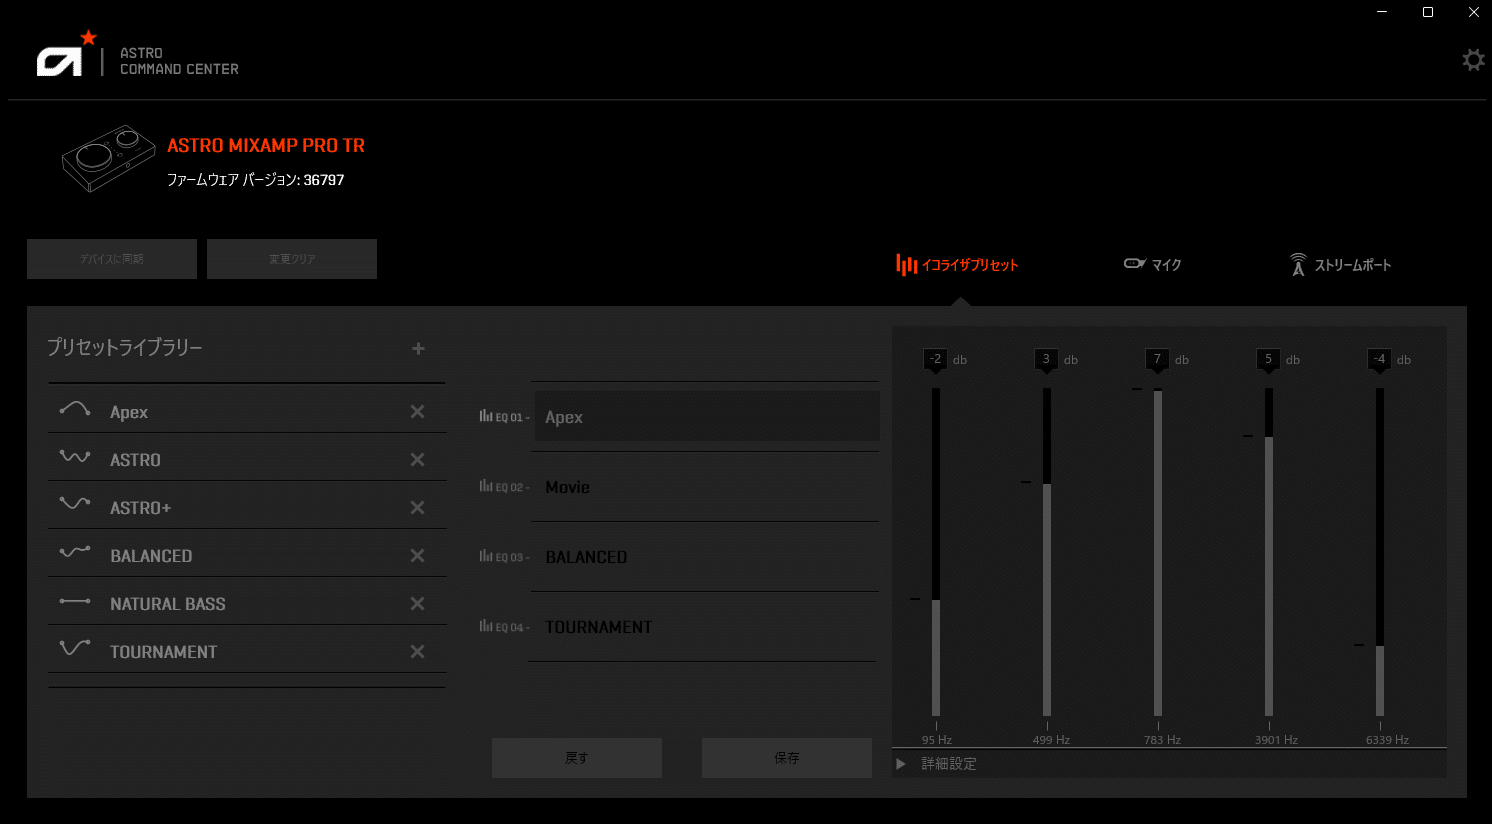
Task: Select the BALANCED EQ 03 slot
Action: click(x=705, y=557)
